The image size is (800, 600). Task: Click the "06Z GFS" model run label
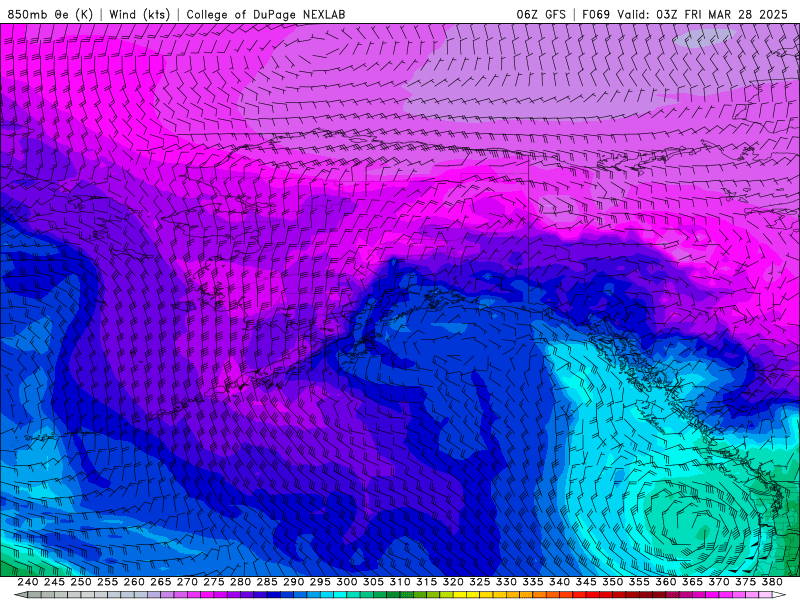coord(541,14)
